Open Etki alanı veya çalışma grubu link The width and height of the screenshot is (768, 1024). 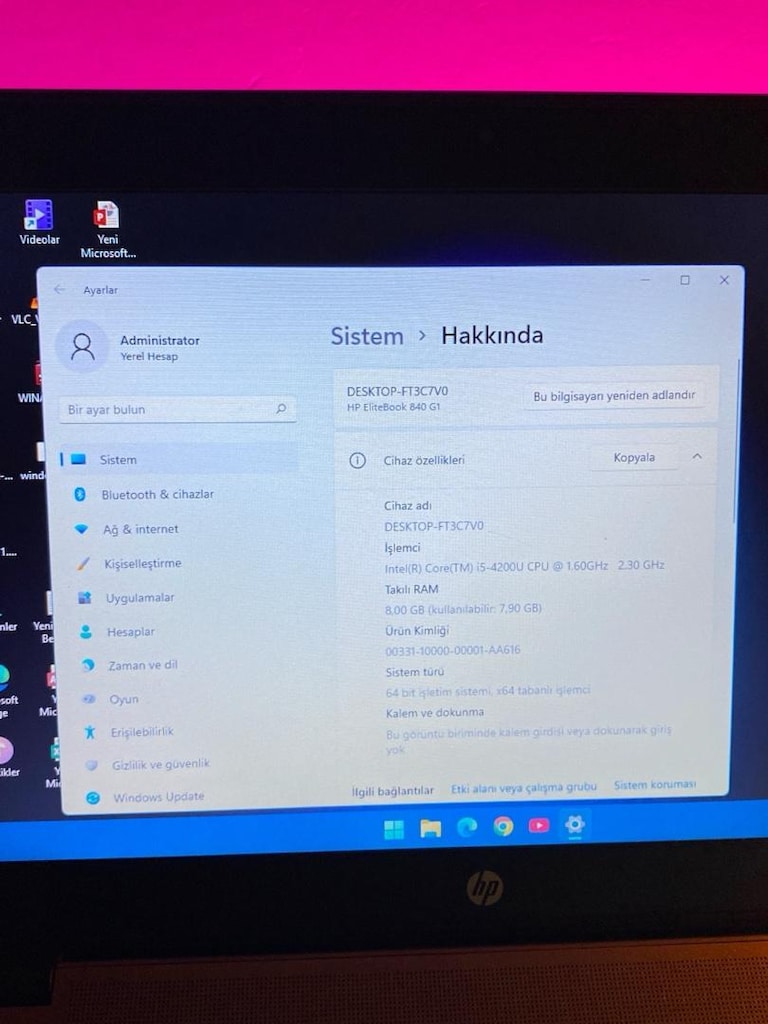point(524,788)
